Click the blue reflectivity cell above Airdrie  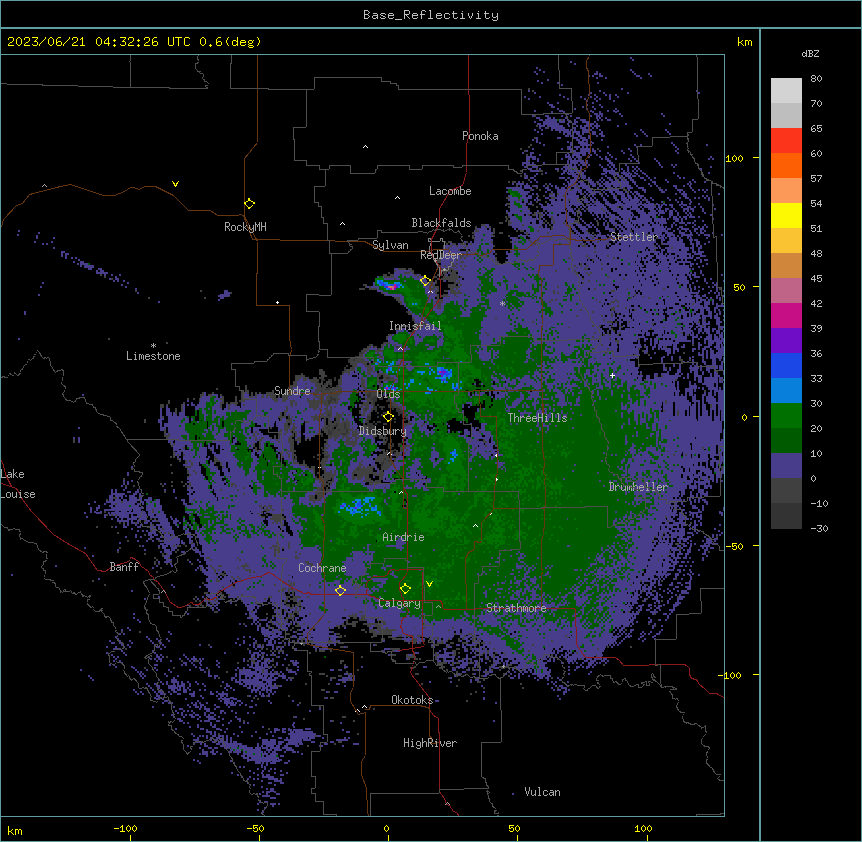pyautogui.click(x=360, y=506)
